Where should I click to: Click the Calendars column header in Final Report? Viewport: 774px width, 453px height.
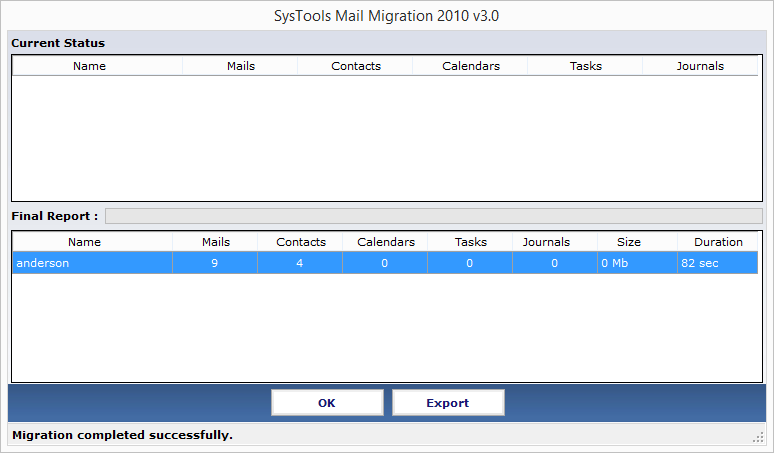[x=385, y=242]
